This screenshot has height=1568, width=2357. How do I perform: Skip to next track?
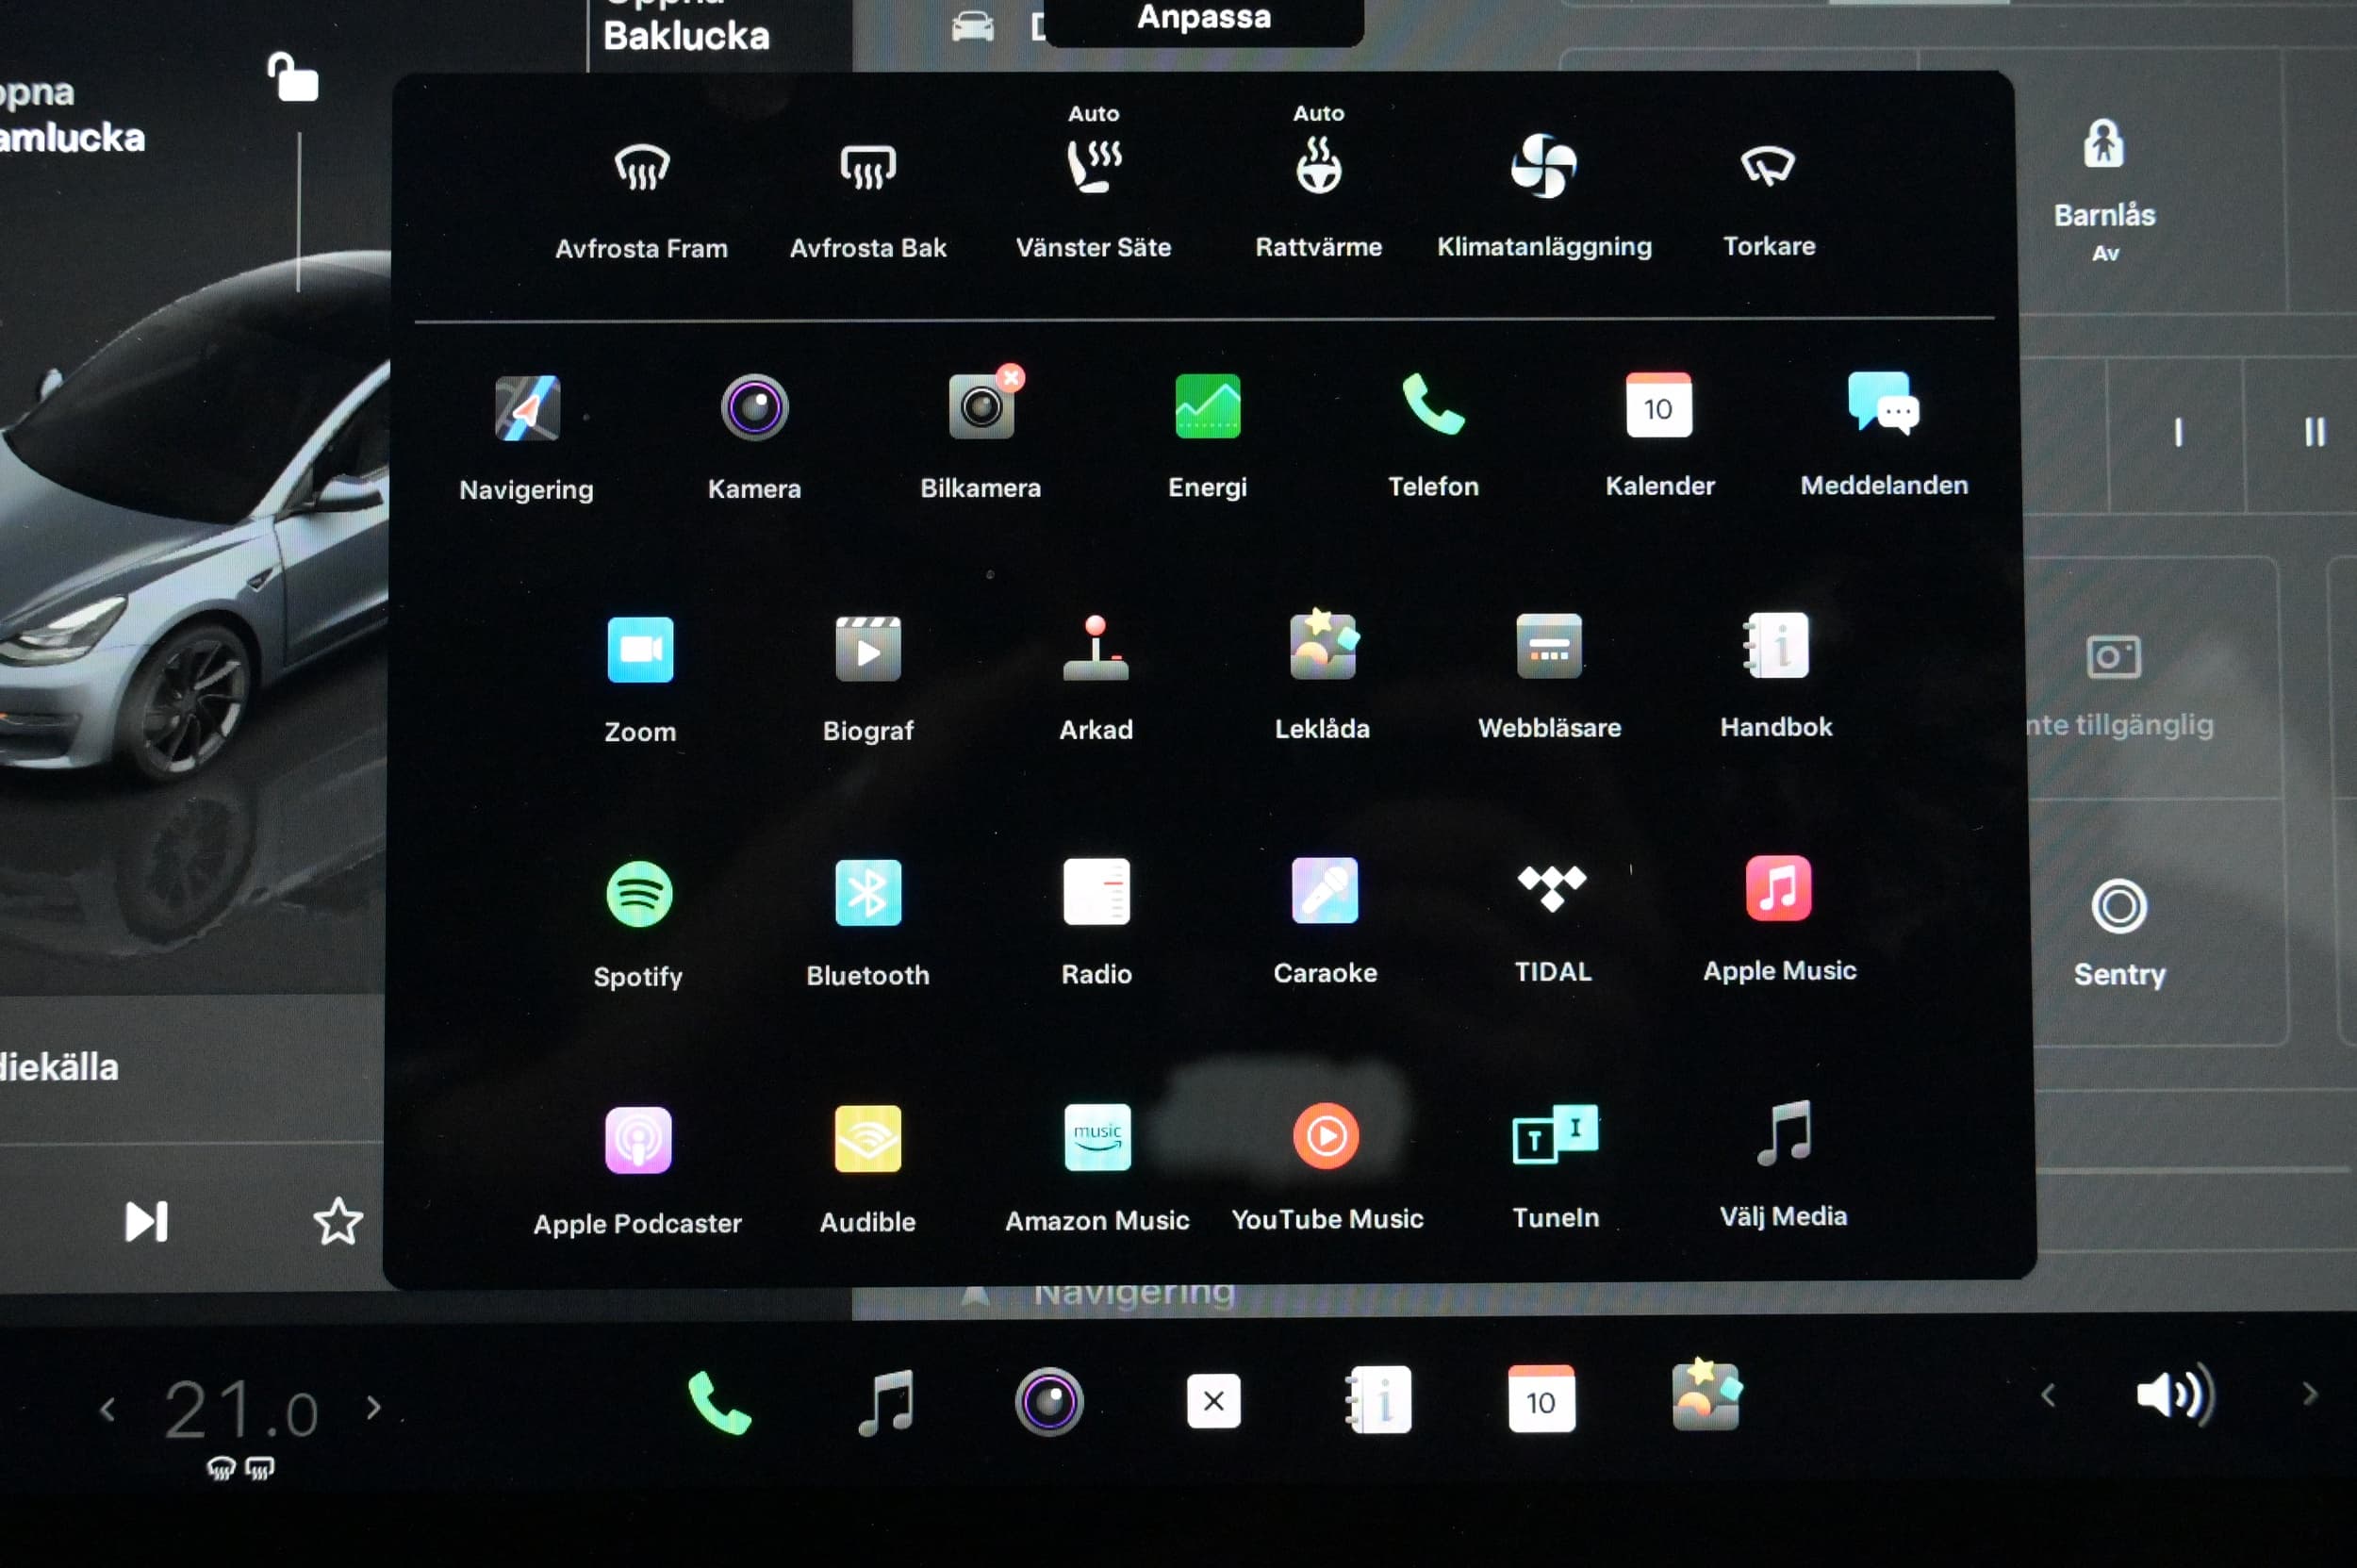pyautogui.click(x=146, y=1222)
